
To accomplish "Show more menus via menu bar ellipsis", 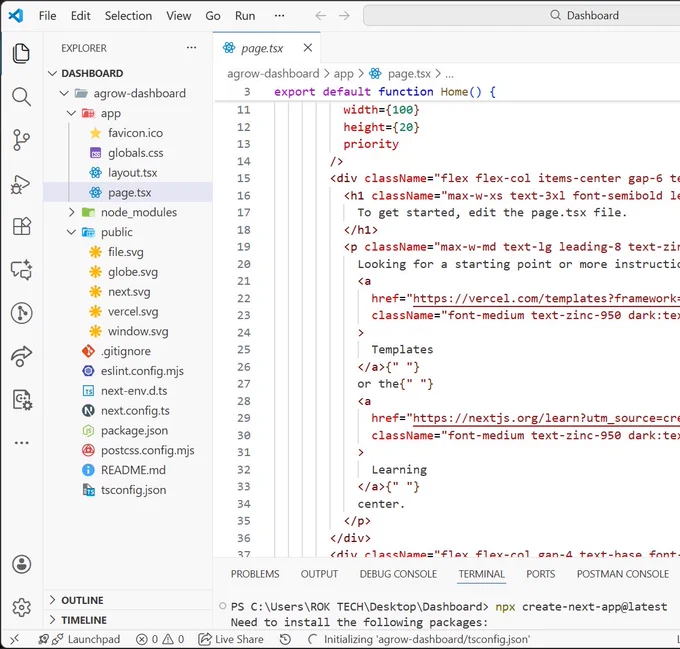I will [280, 16].
